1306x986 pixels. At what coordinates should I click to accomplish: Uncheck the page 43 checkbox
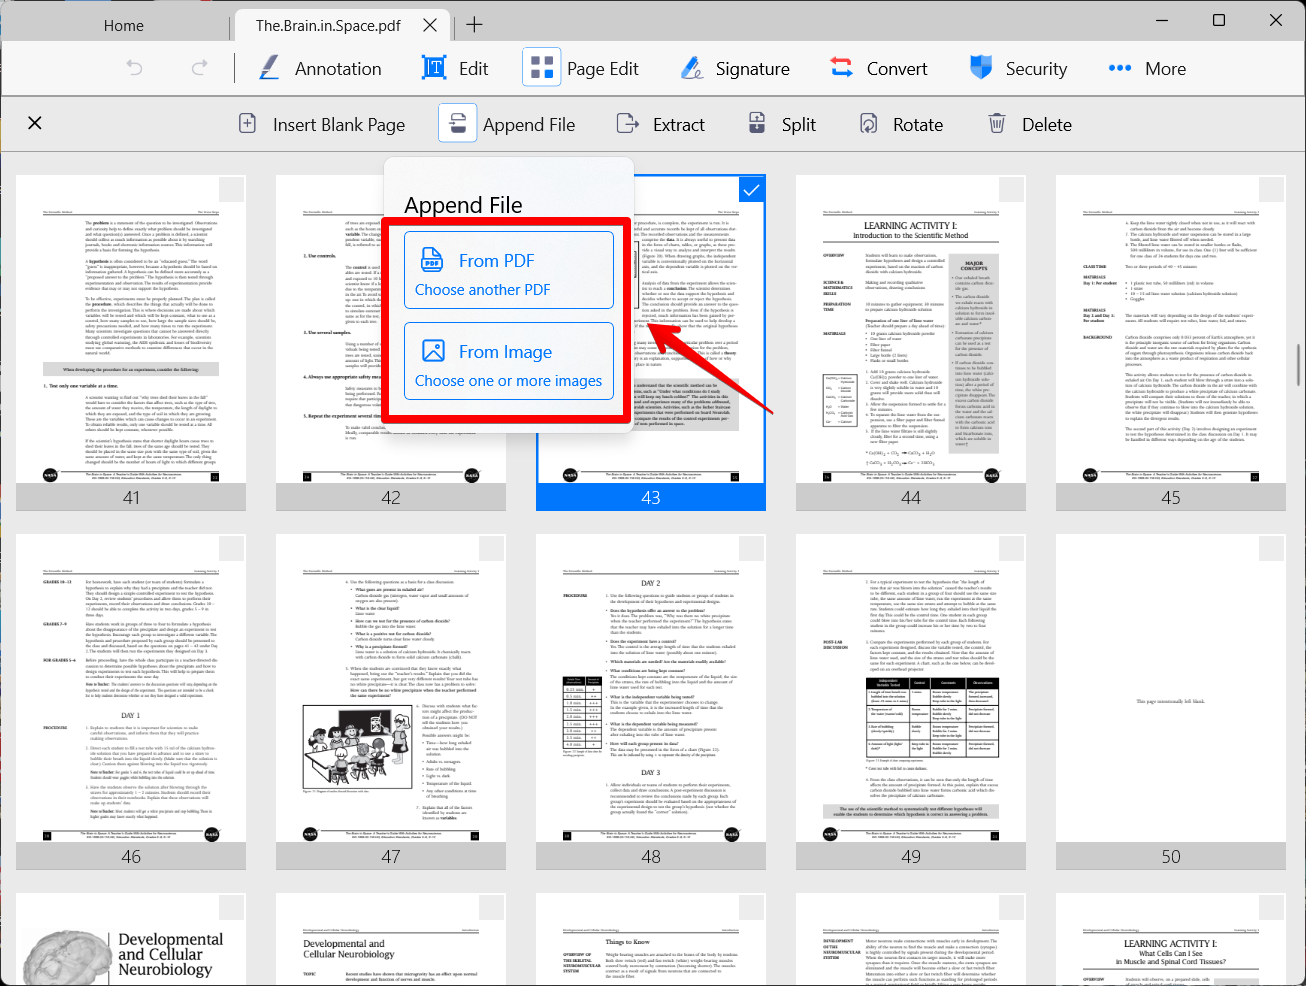pyautogui.click(x=751, y=190)
